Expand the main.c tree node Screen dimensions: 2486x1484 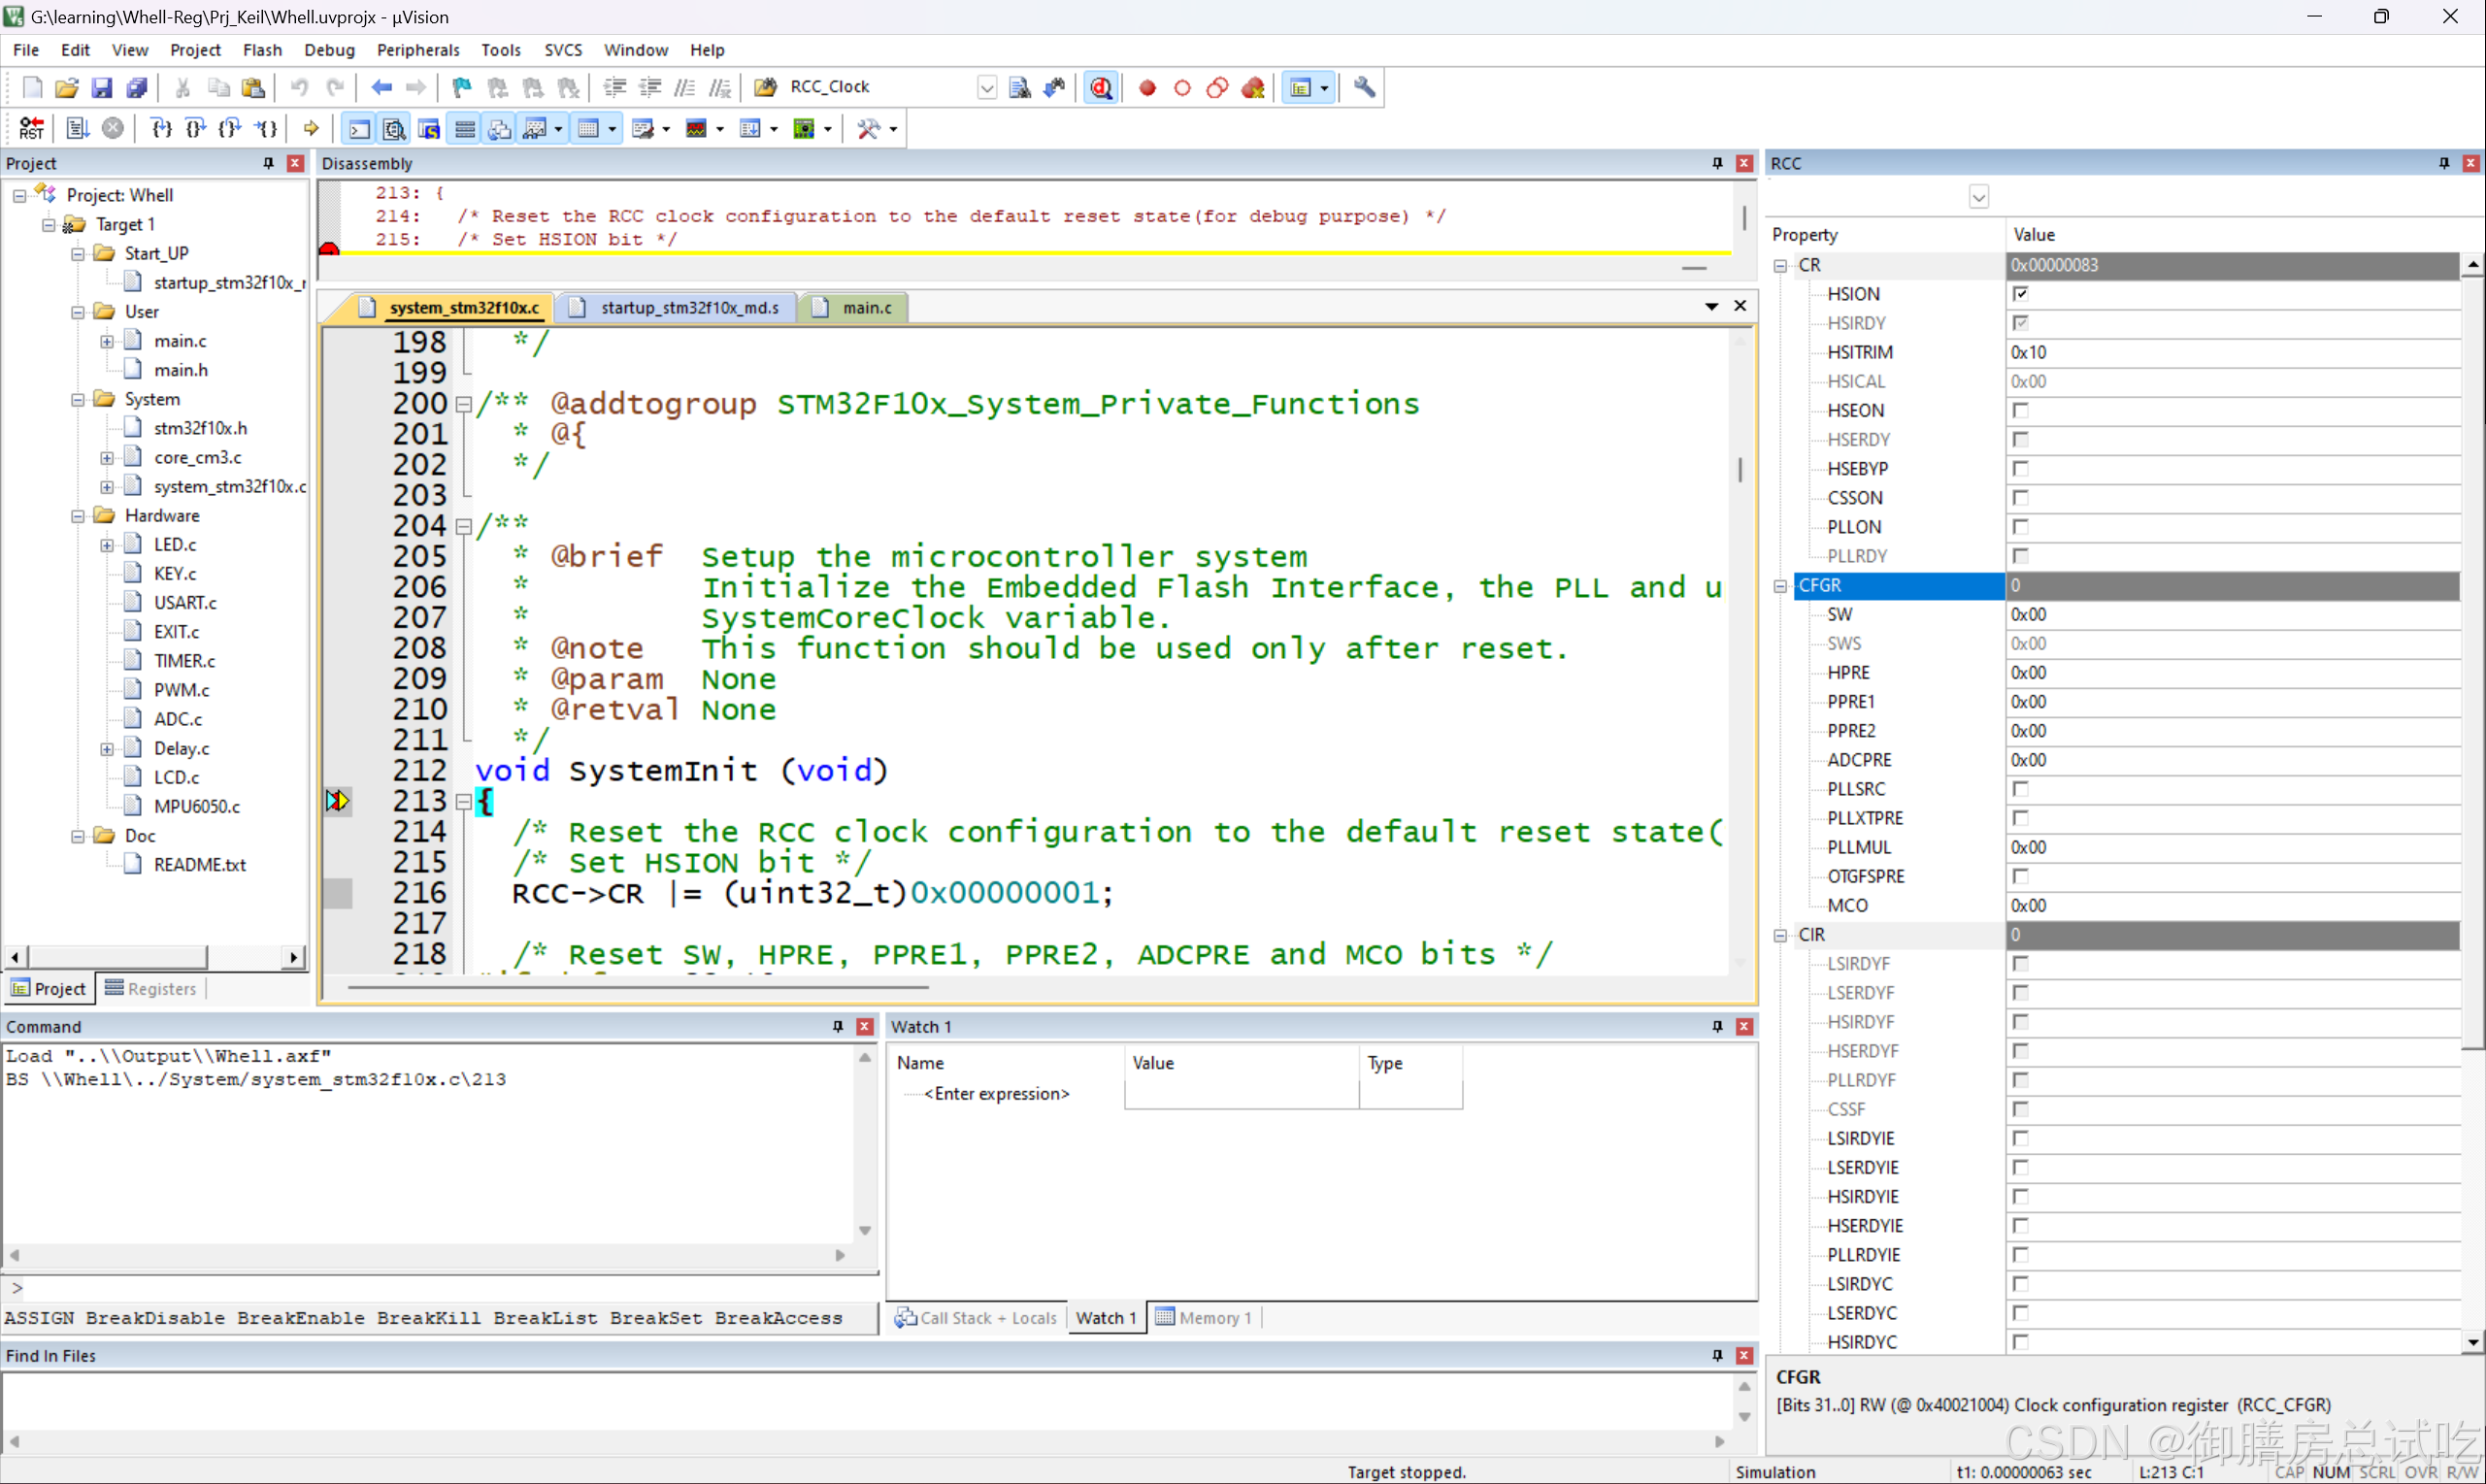[107, 341]
